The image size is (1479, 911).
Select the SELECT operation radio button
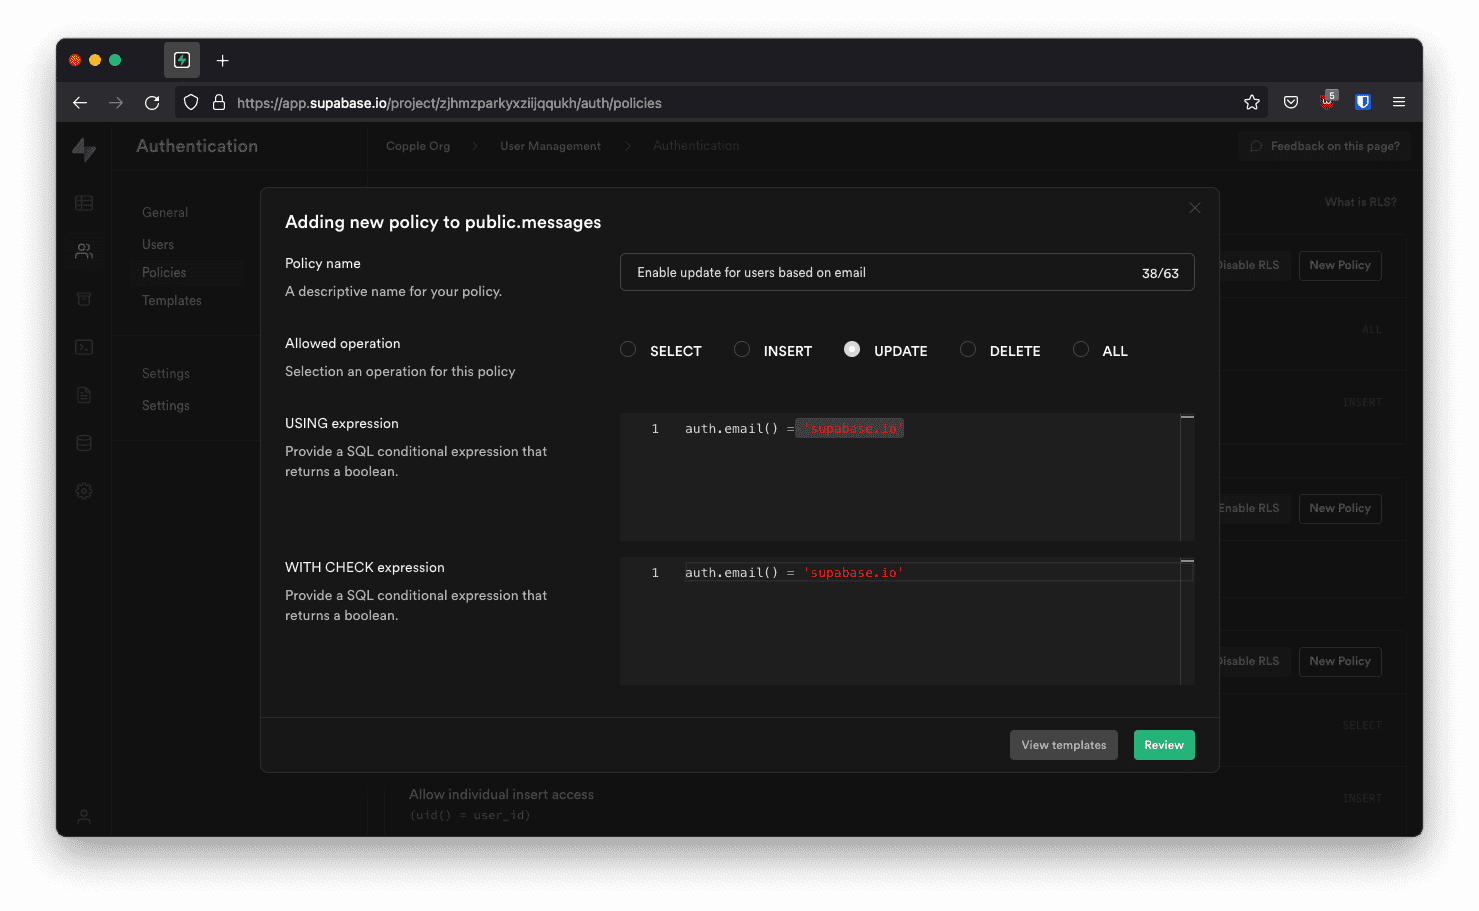click(628, 349)
